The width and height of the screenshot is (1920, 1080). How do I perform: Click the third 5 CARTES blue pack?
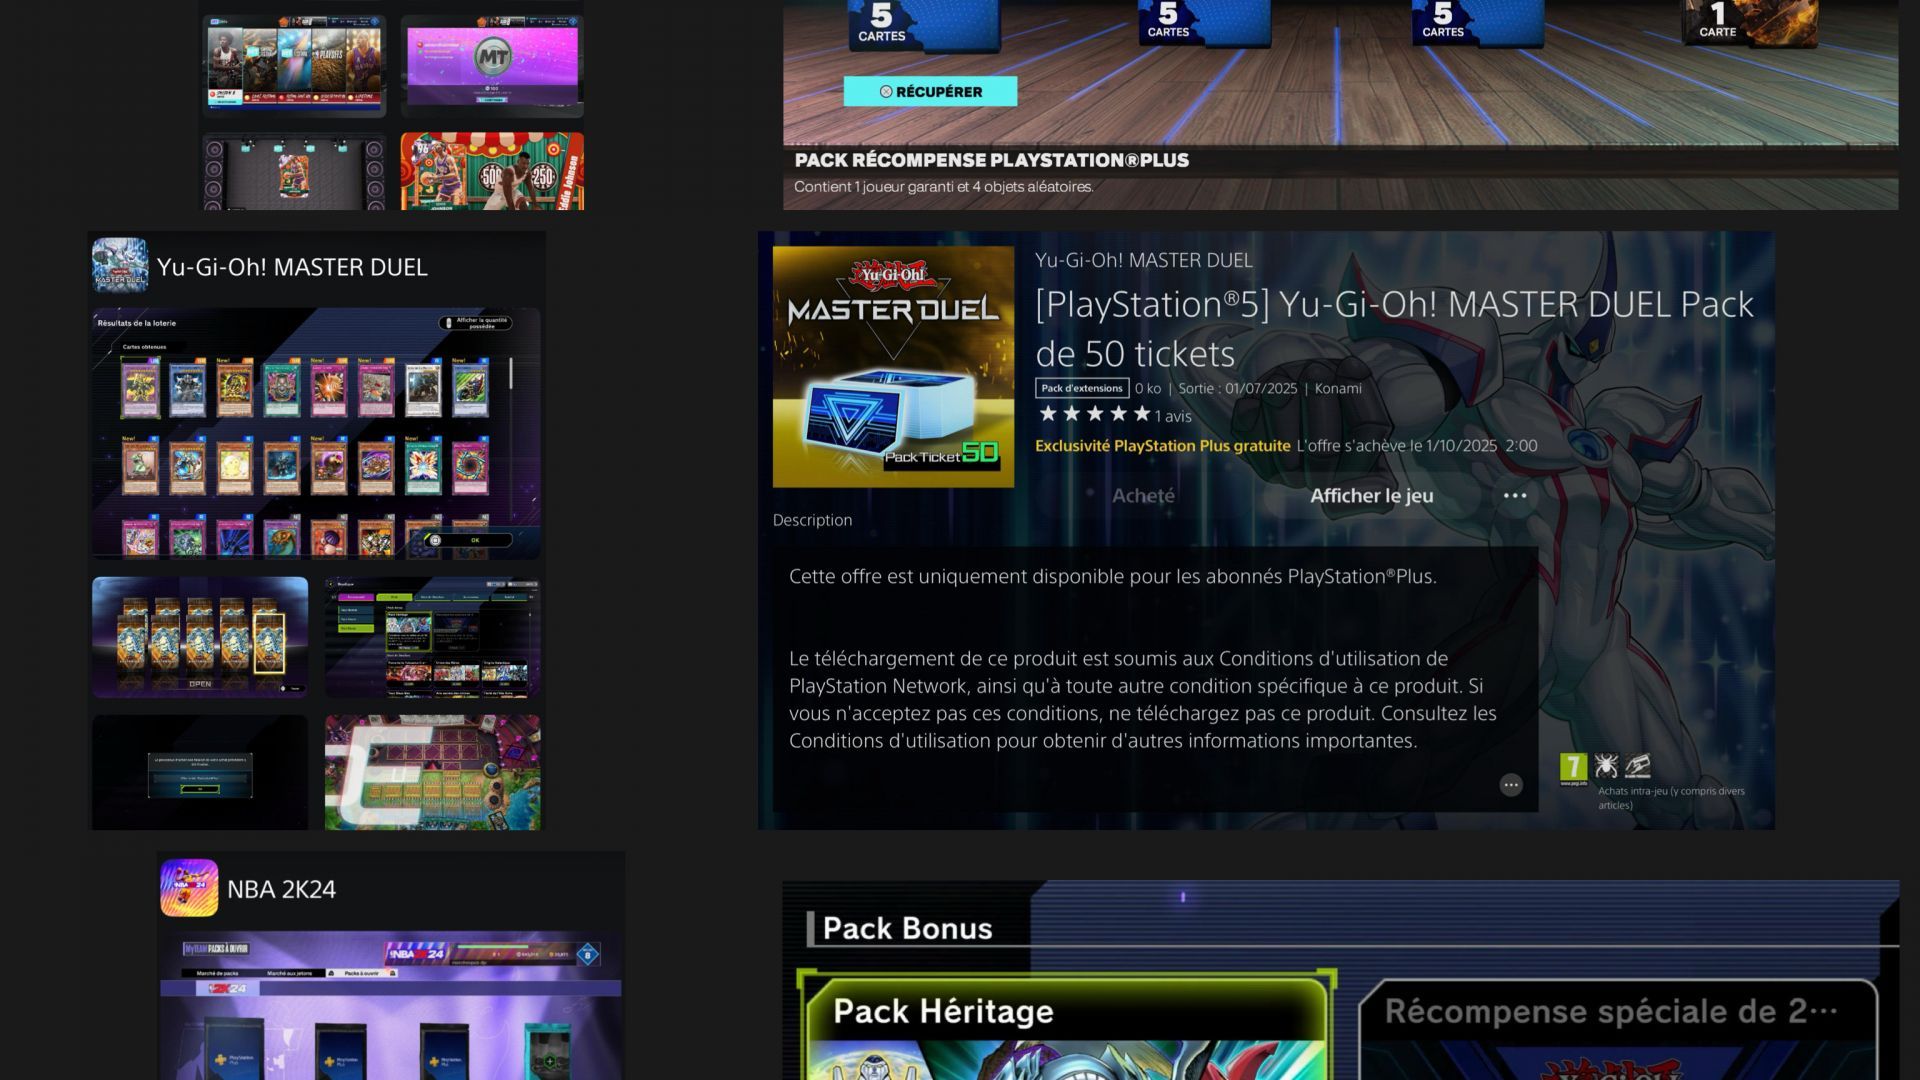point(1478,22)
